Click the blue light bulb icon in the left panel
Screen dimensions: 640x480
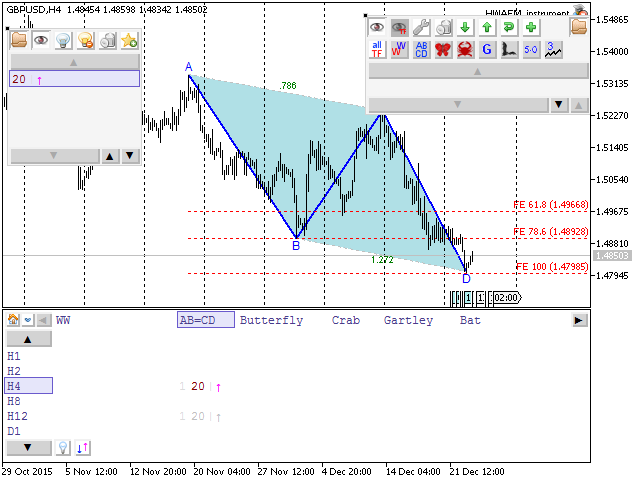(x=63, y=40)
